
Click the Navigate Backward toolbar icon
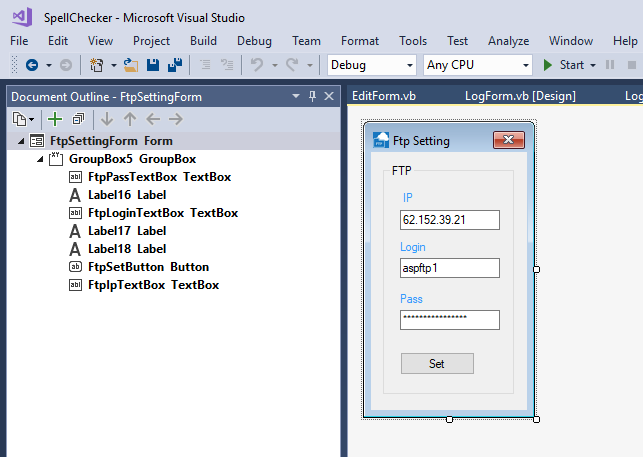32,65
